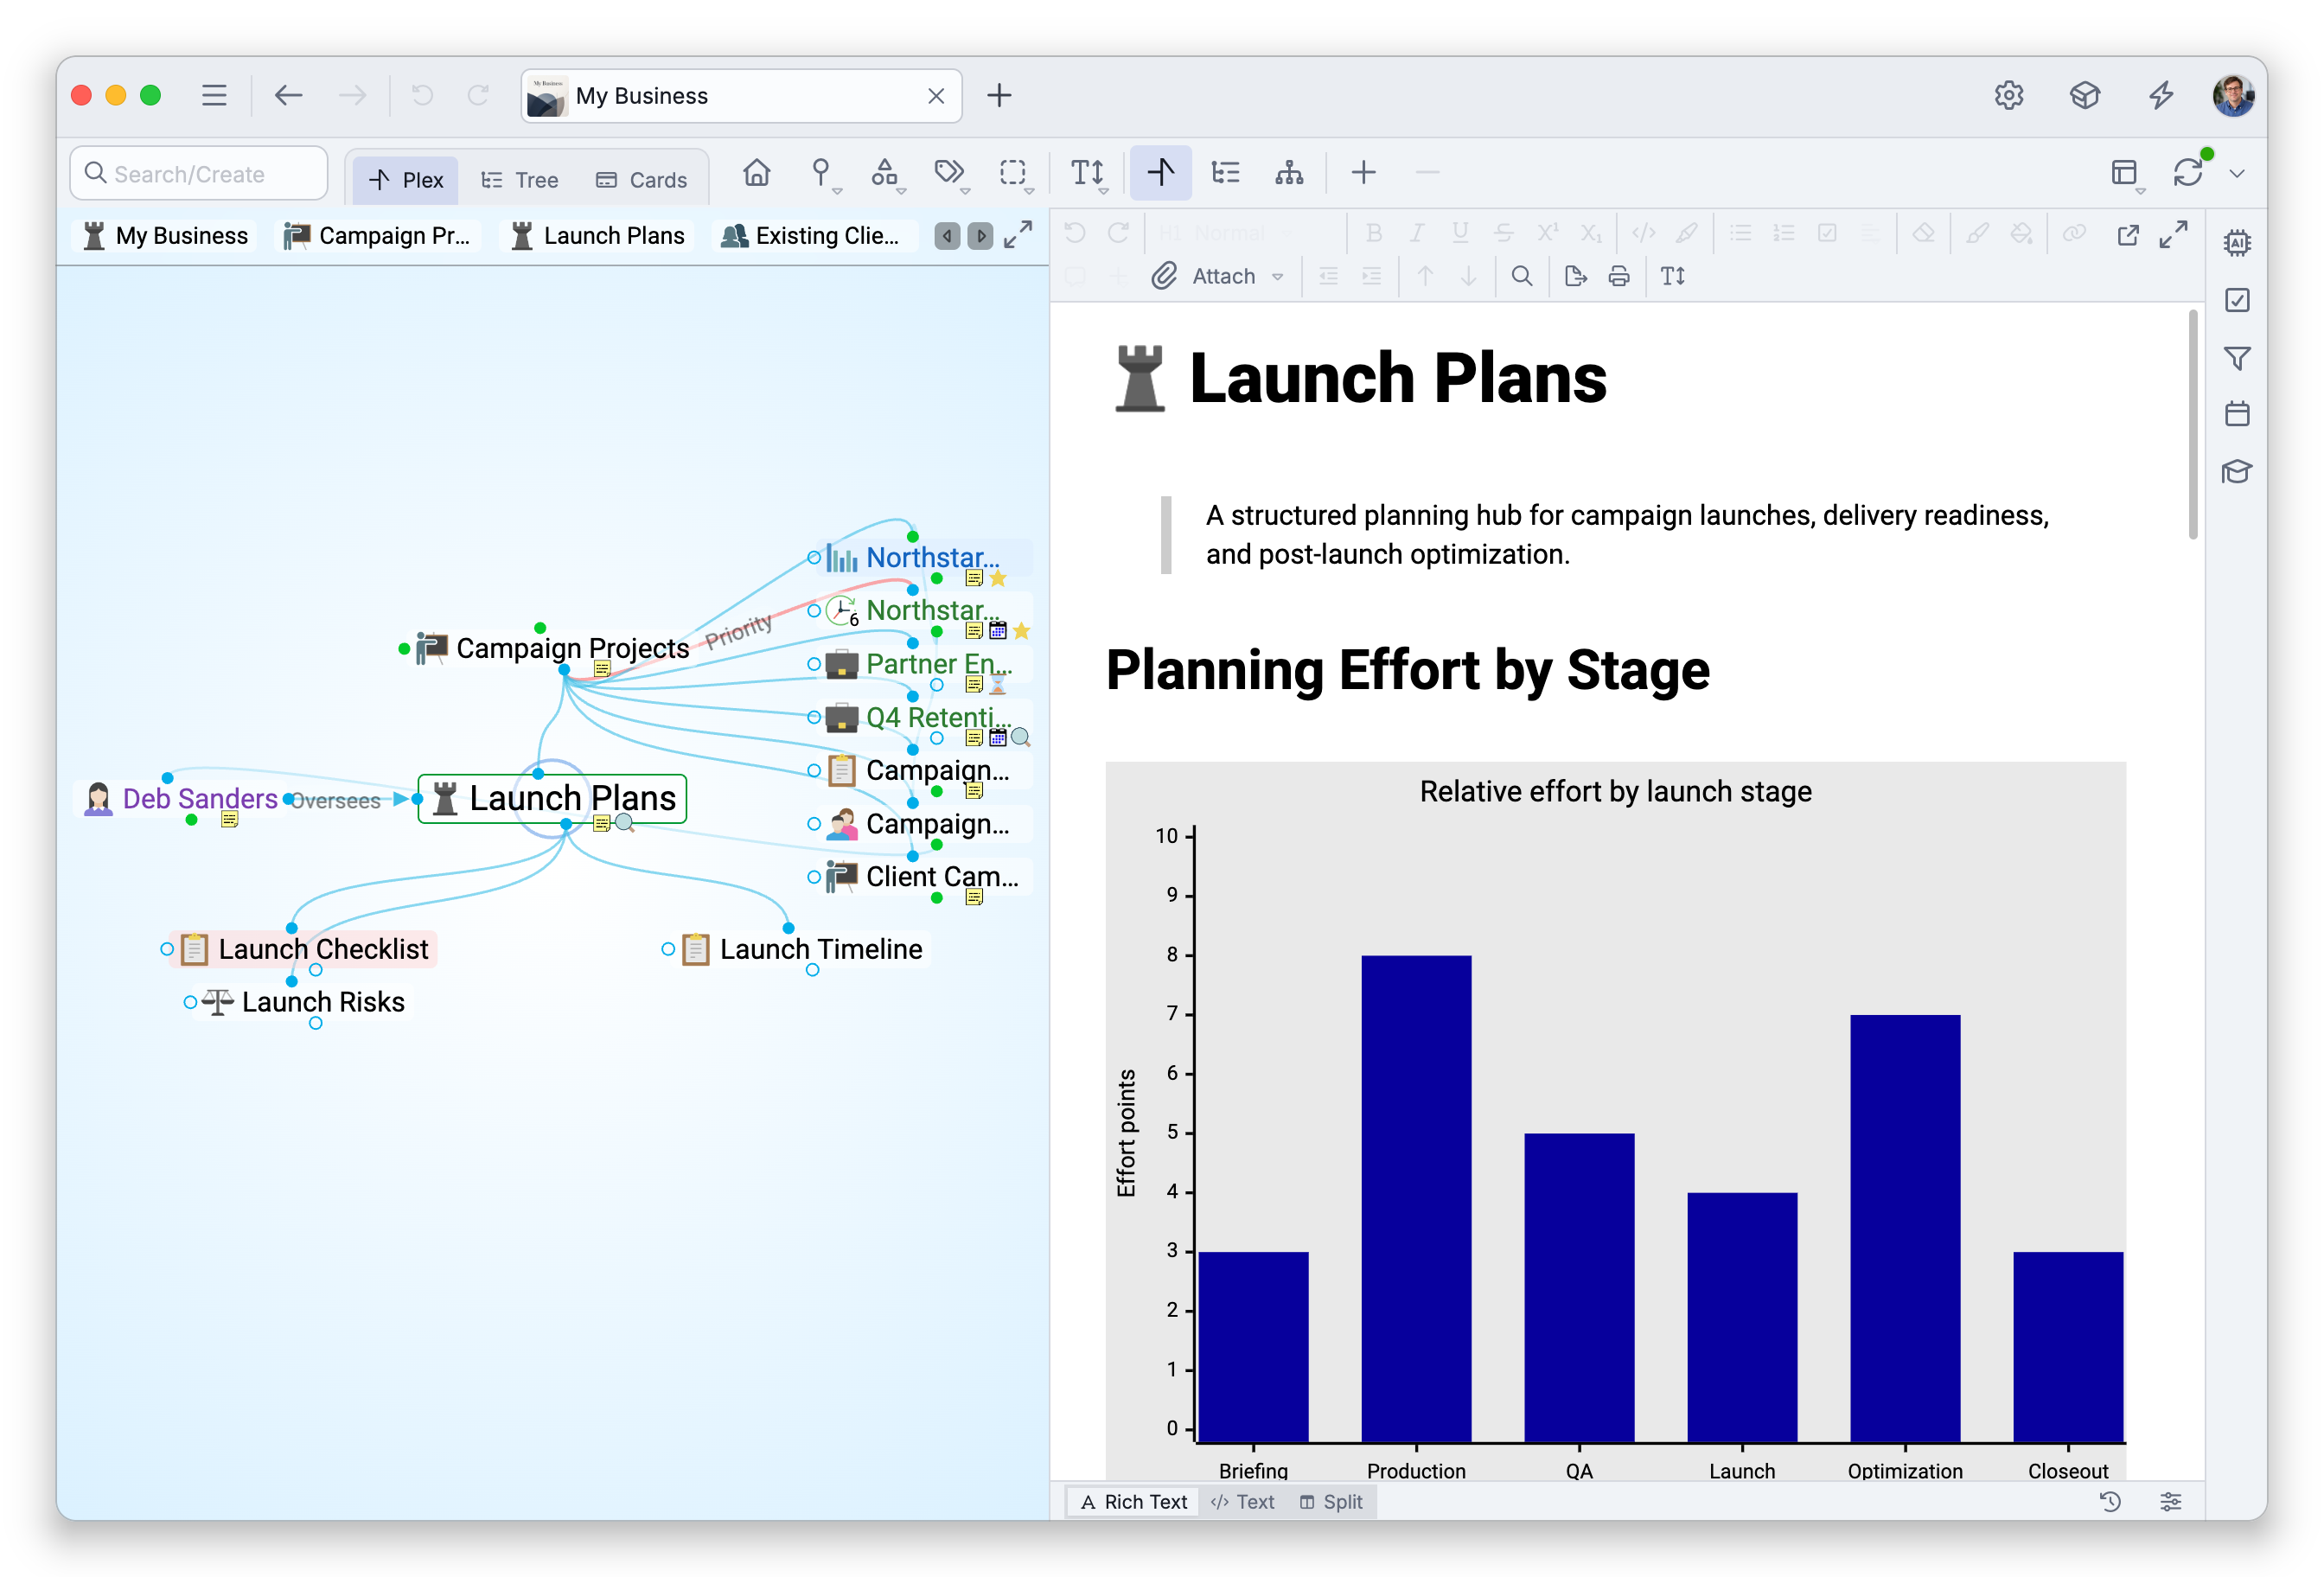This screenshot has height=1577, width=2324.
Task: Open the settings gear icon
Action: coord(2008,96)
